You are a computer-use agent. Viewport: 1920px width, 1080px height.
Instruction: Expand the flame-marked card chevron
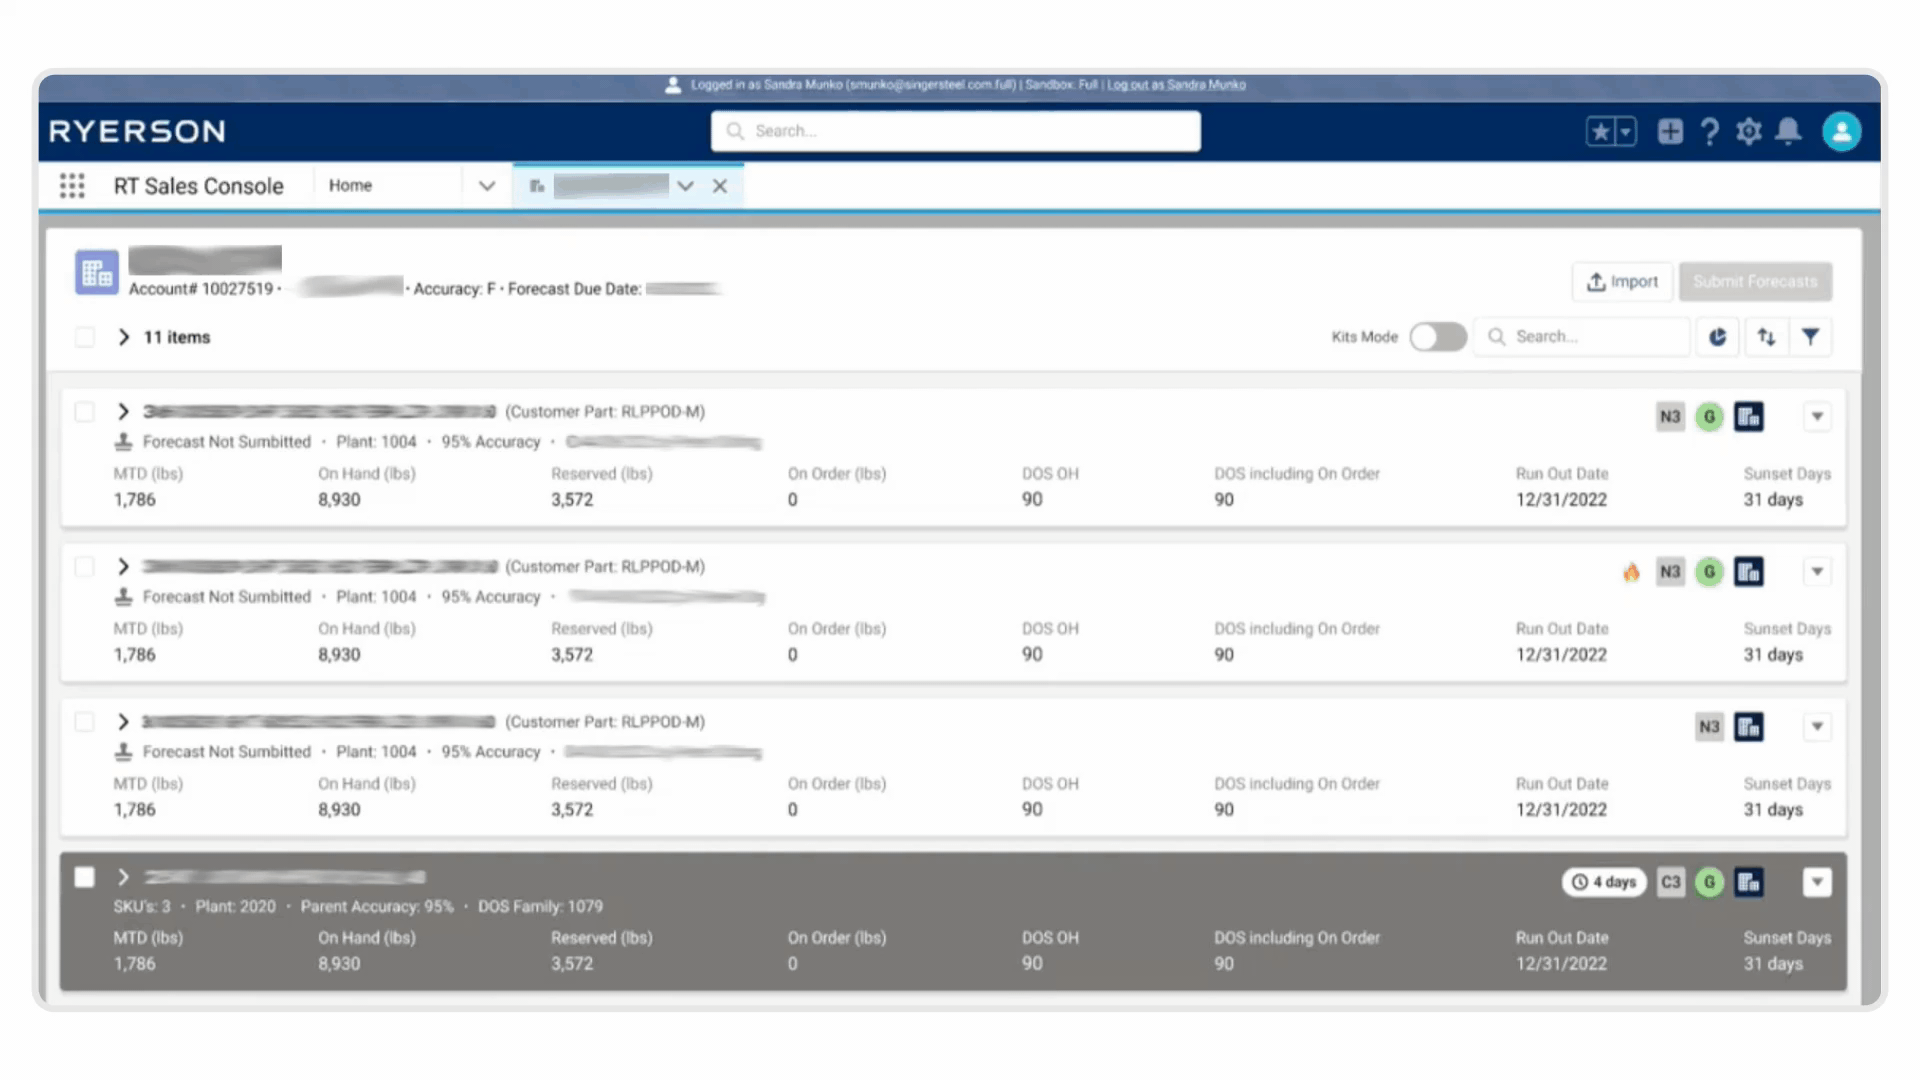[x=123, y=567]
